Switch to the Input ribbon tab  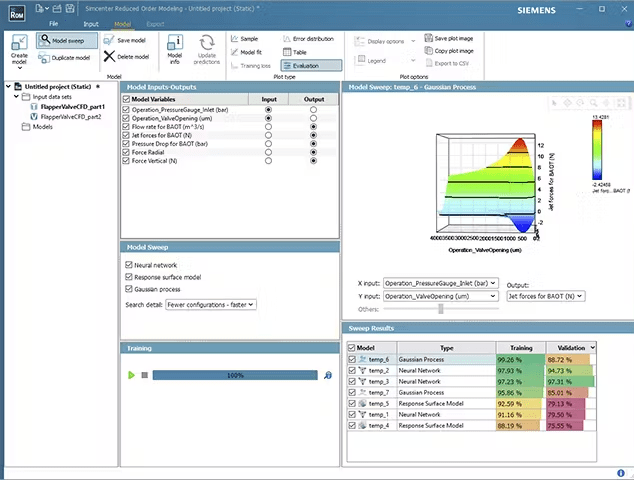click(x=91, y=22)
